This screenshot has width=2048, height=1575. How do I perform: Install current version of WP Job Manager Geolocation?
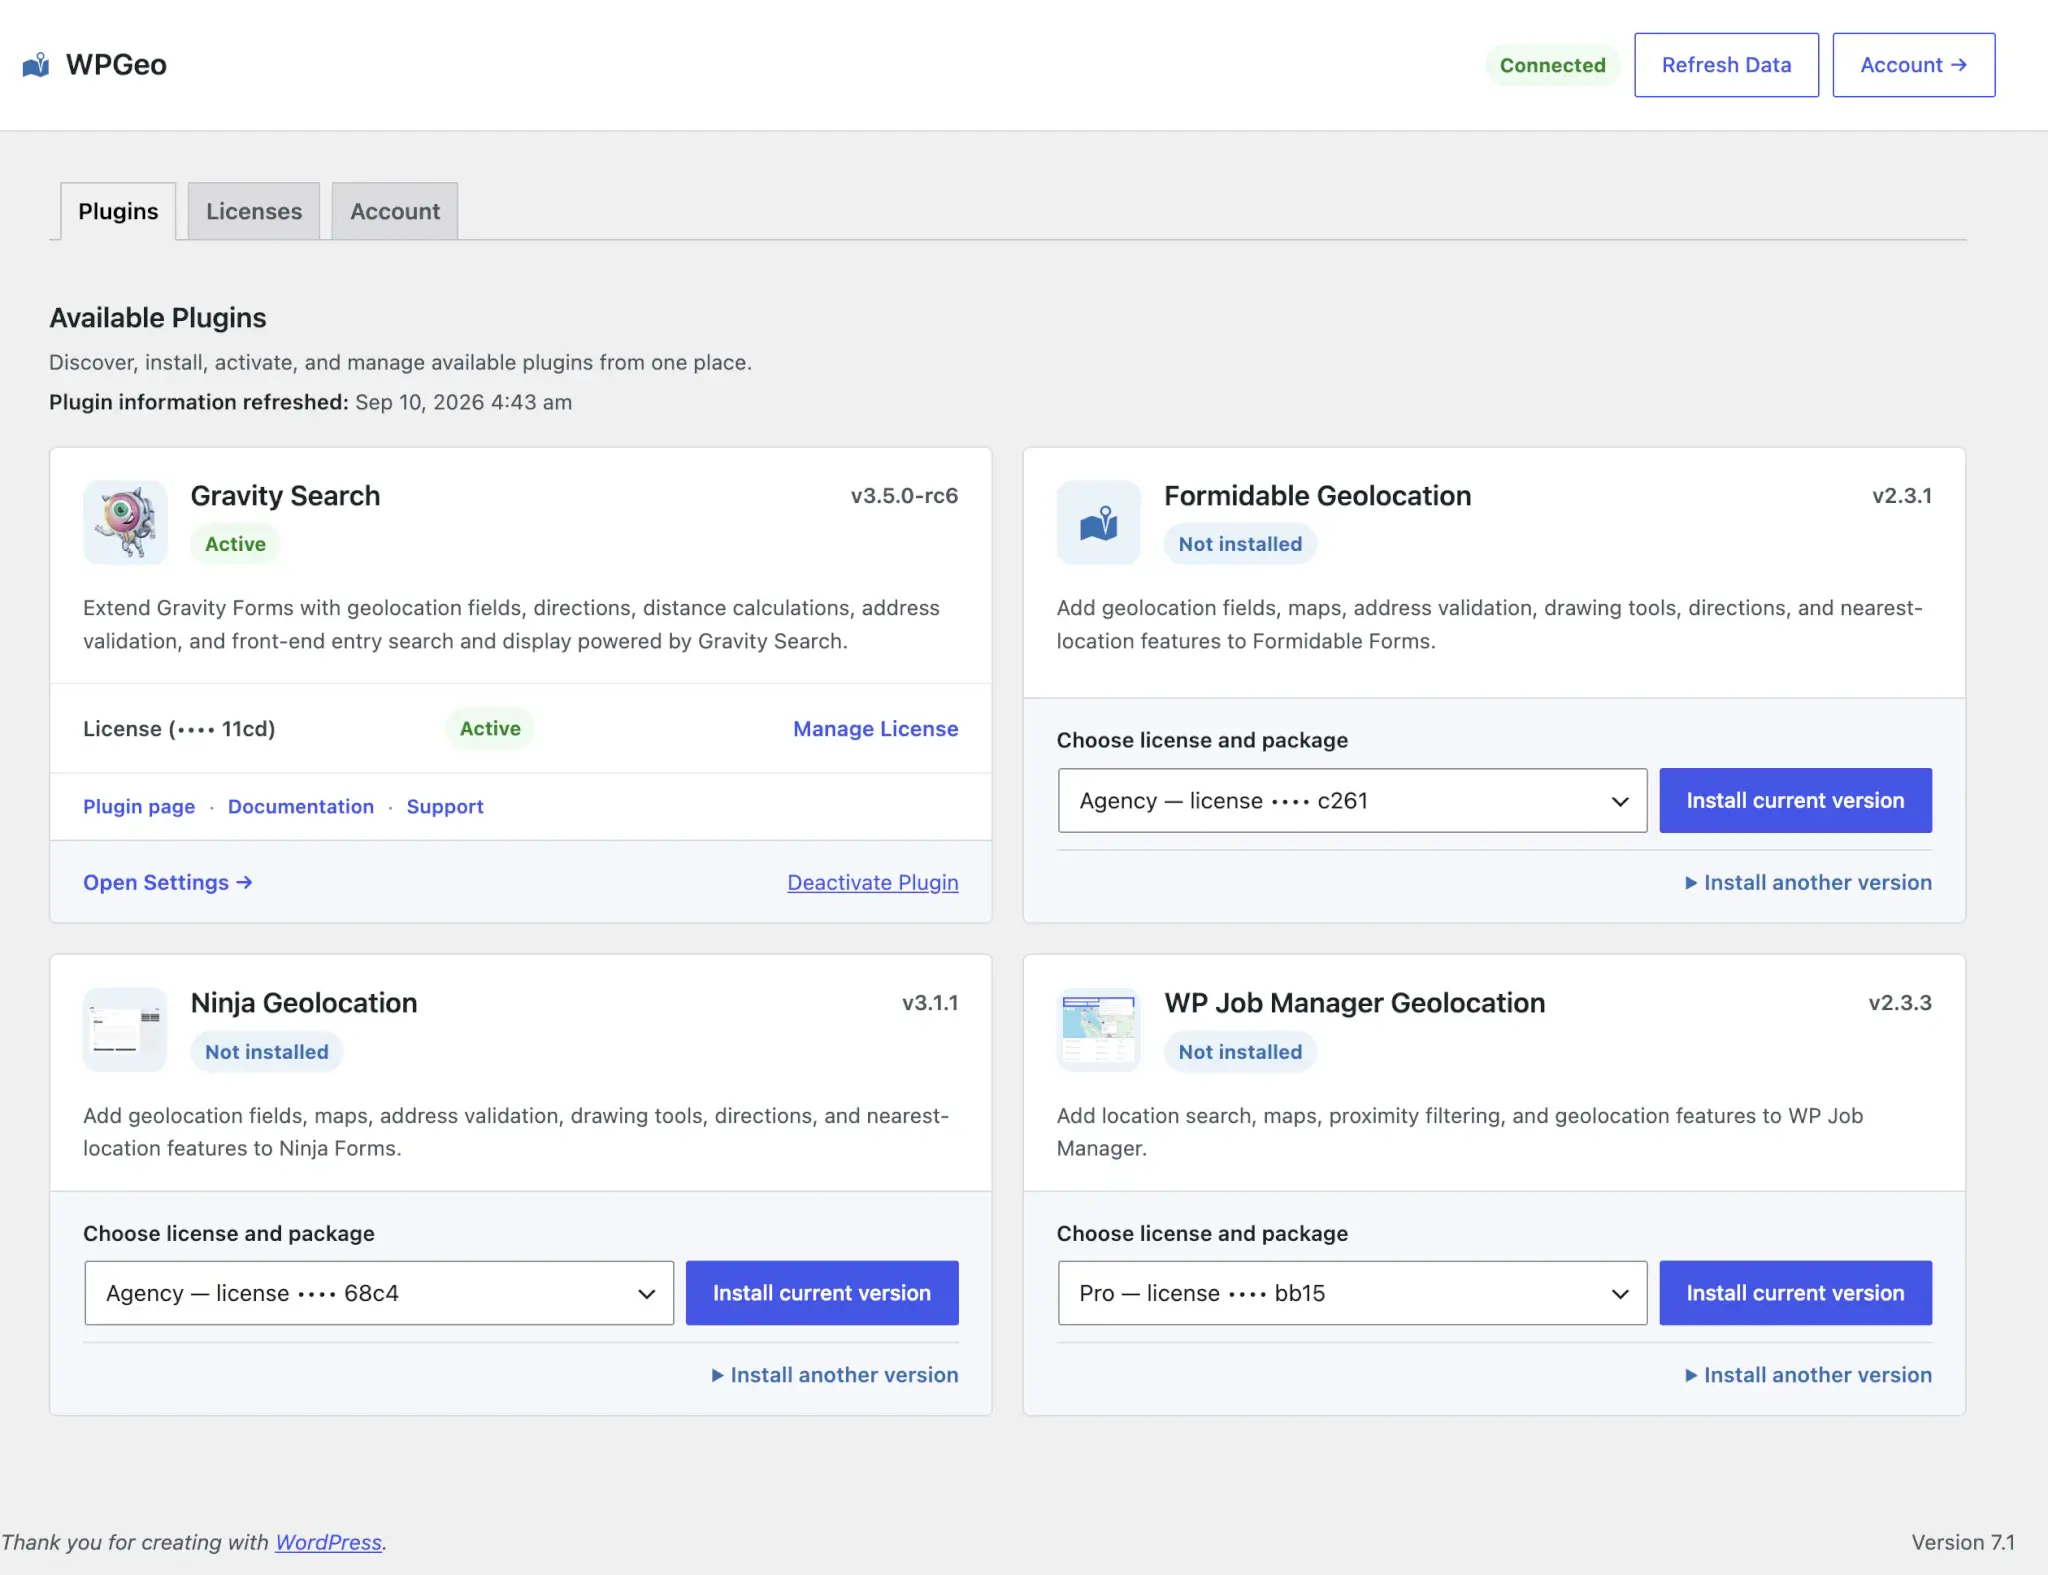pos(1795,1292)
